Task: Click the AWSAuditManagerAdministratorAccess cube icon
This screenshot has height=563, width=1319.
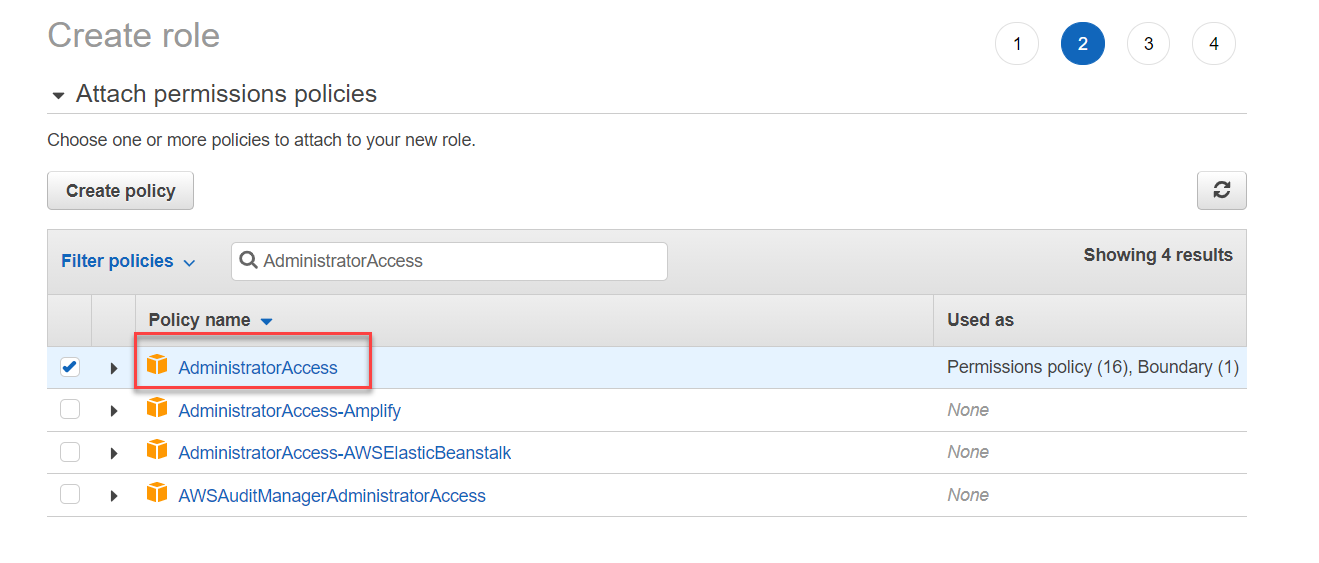Action: click(157, 494)
